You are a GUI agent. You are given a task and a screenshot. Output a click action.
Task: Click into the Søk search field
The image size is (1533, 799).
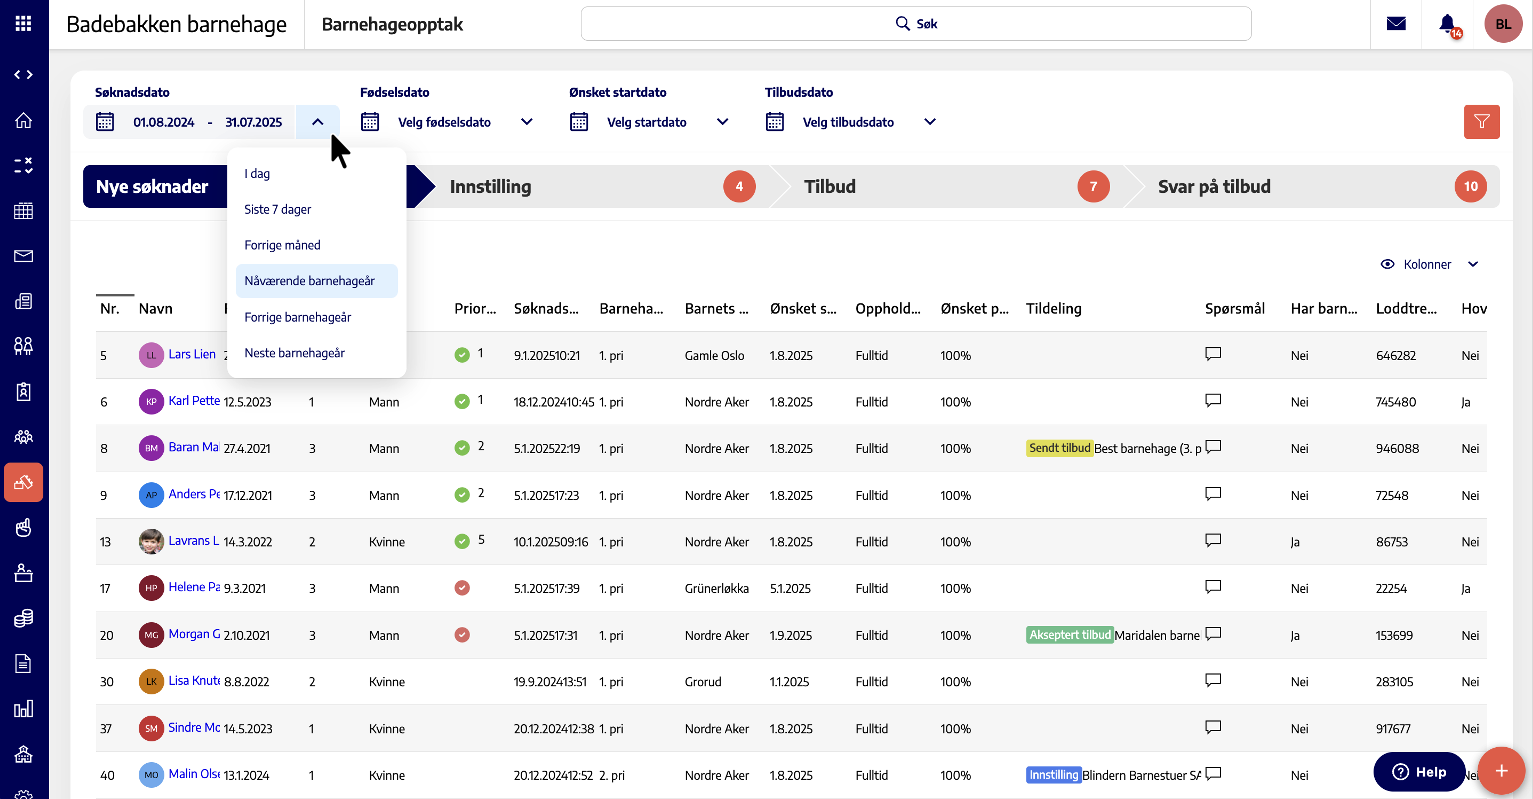pos(915,24)
